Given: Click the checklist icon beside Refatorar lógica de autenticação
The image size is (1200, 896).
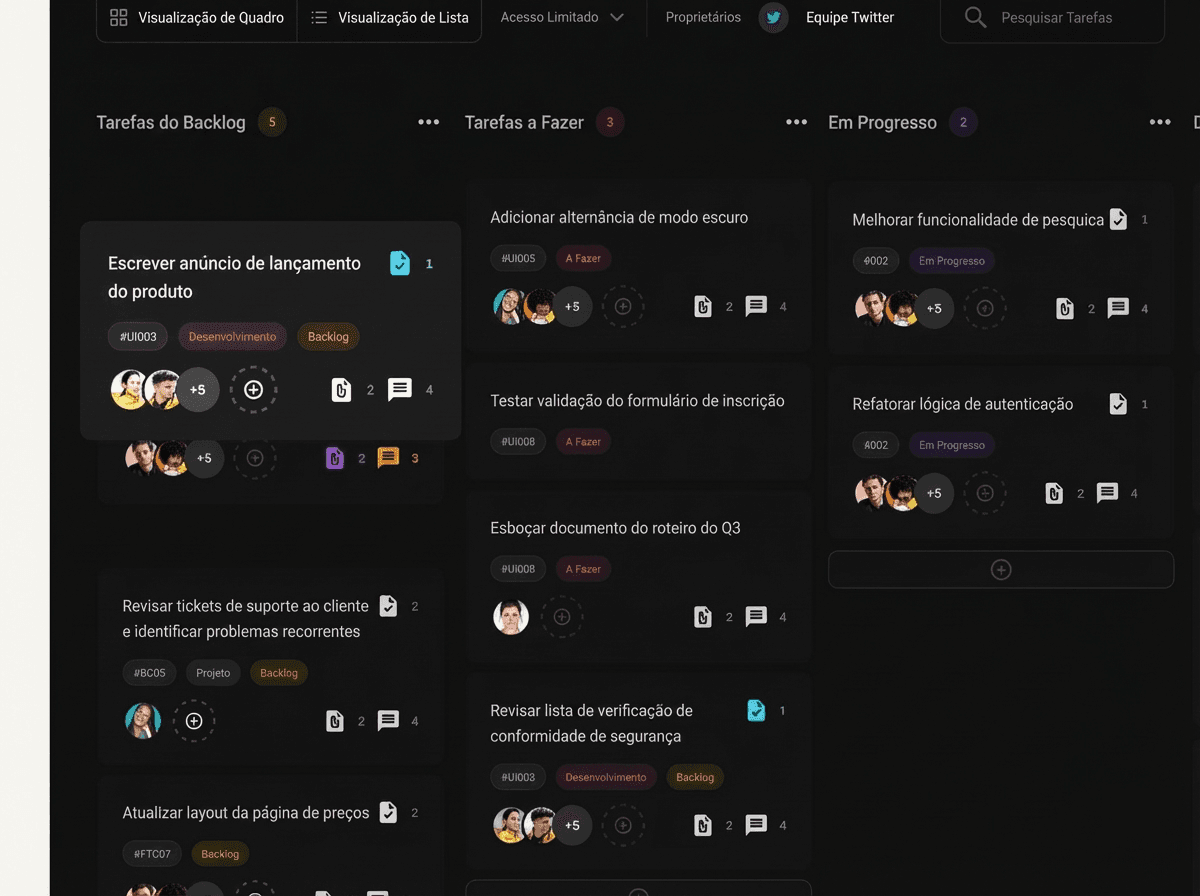Looking at the screenshot, I should pyautogui.click(x=1117, y=404).
